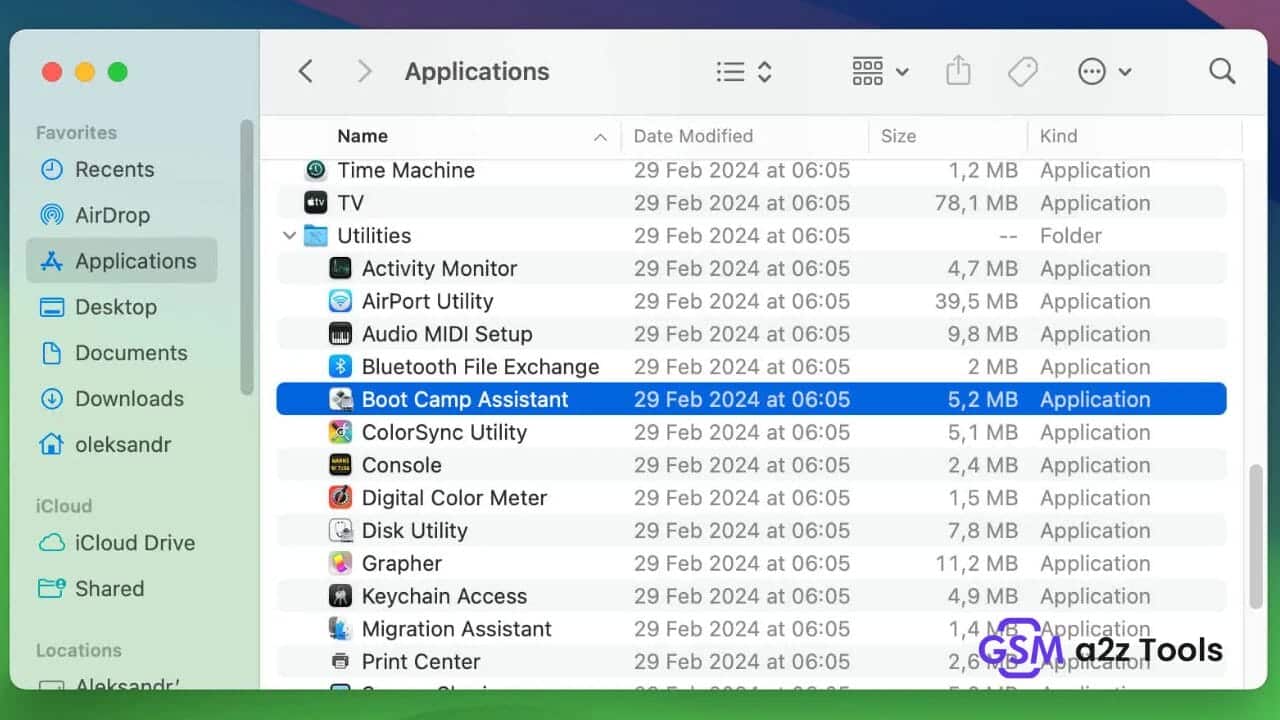Select the Time Machine app icon
1280x720 pixels.
[x=315, y=170]
